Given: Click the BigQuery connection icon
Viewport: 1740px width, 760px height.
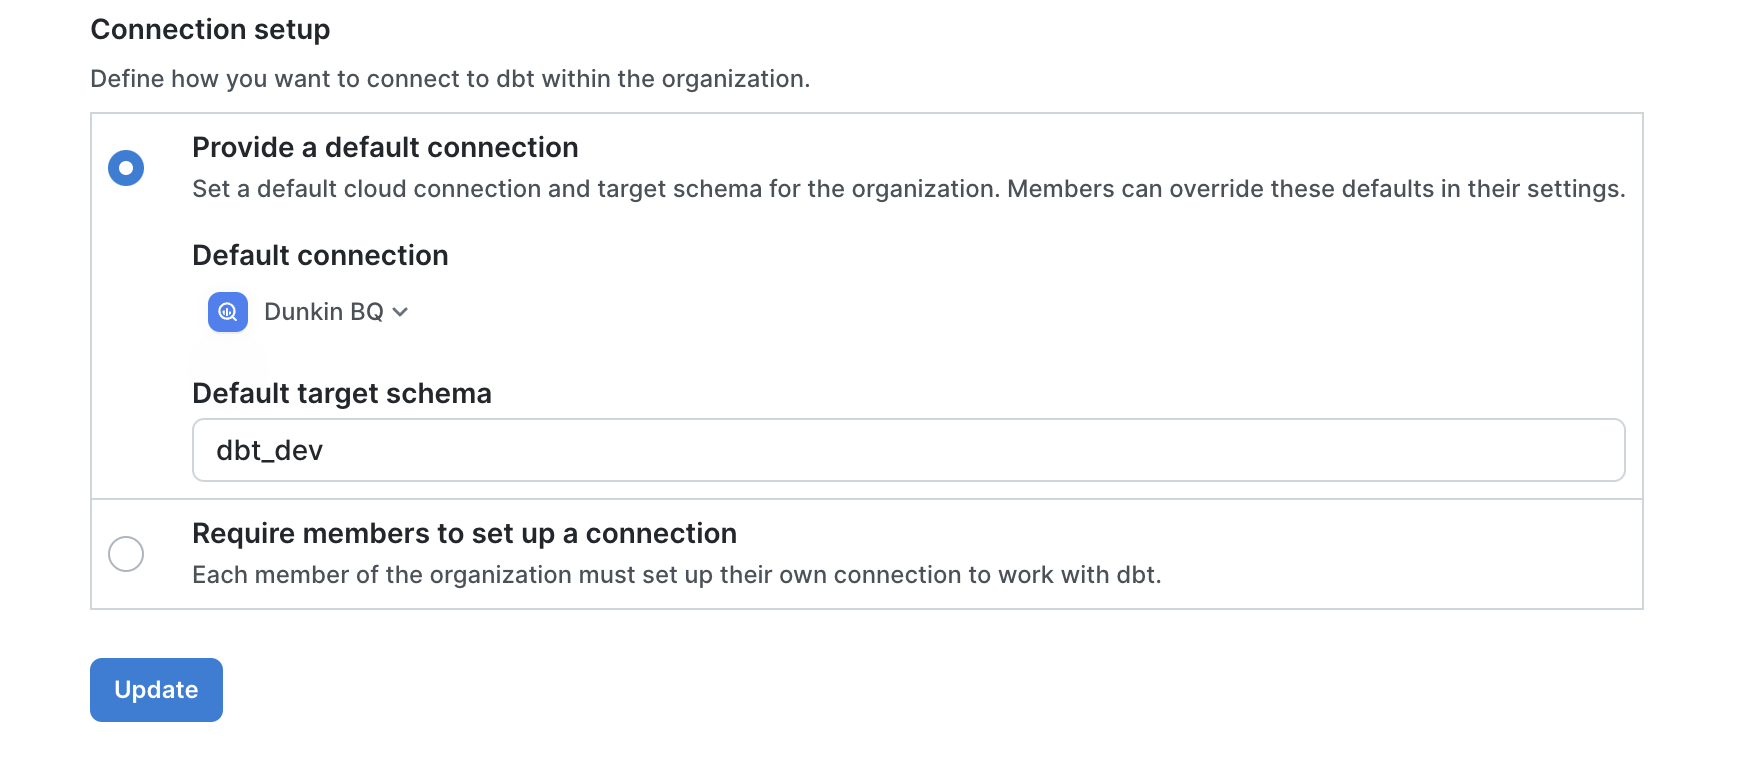Looking at the screenshot, I should 228,312.
